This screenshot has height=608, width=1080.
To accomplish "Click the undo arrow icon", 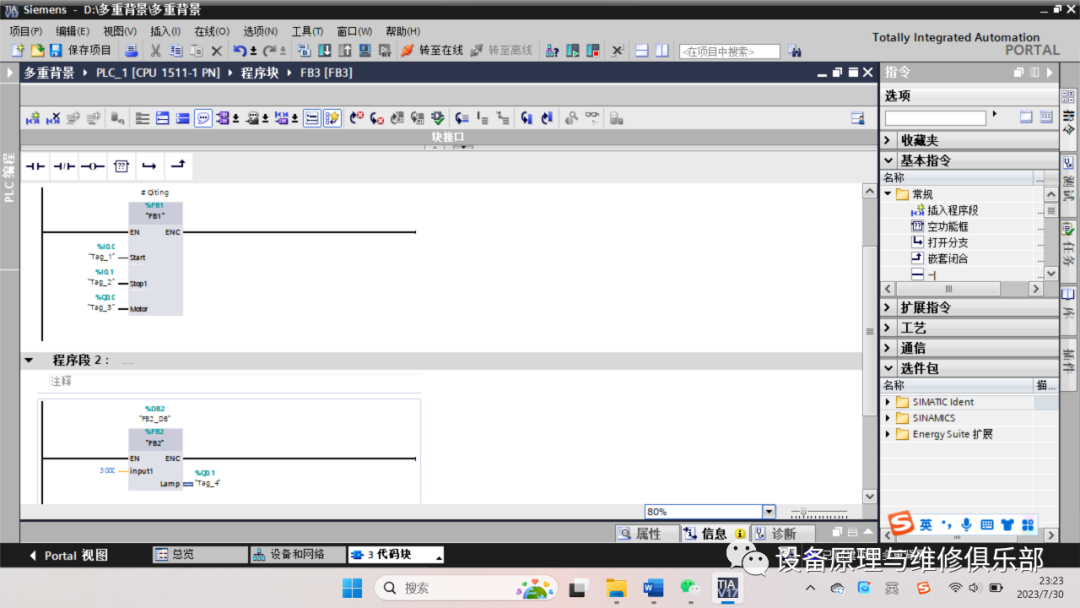I will pos(240,50).
